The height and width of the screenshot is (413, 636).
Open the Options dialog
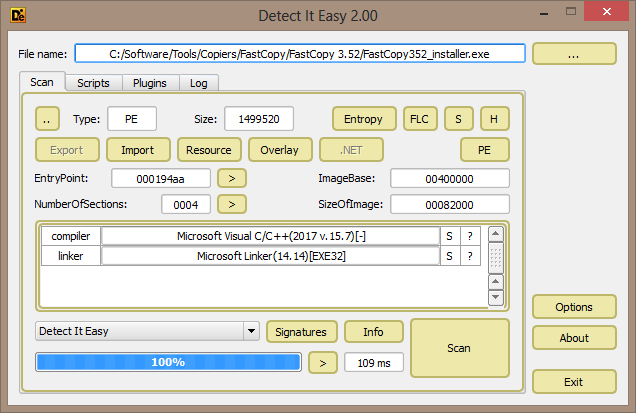click(574, 307)
